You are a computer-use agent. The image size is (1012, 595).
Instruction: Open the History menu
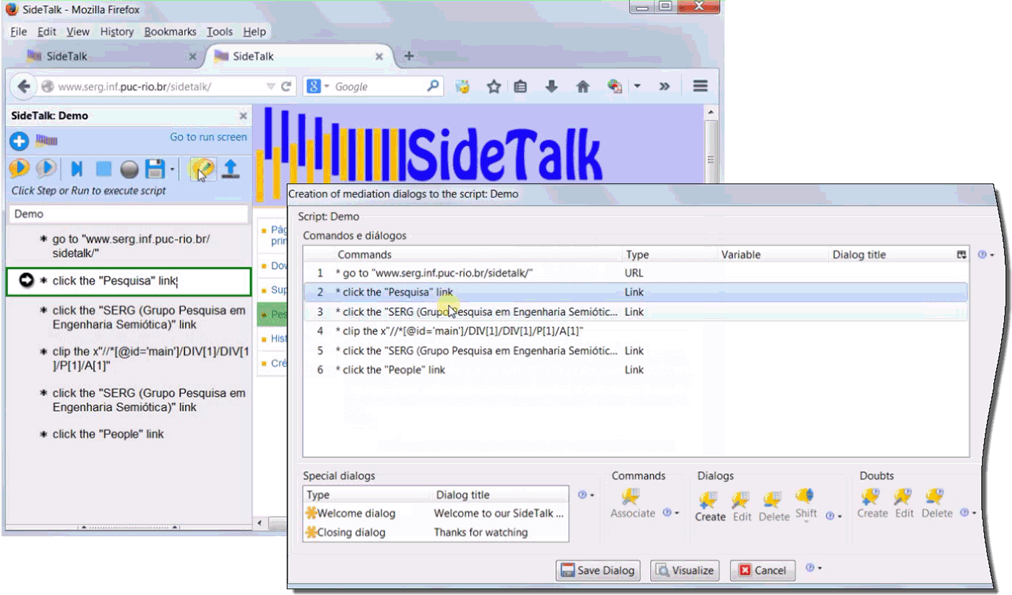tap(117, 32)
